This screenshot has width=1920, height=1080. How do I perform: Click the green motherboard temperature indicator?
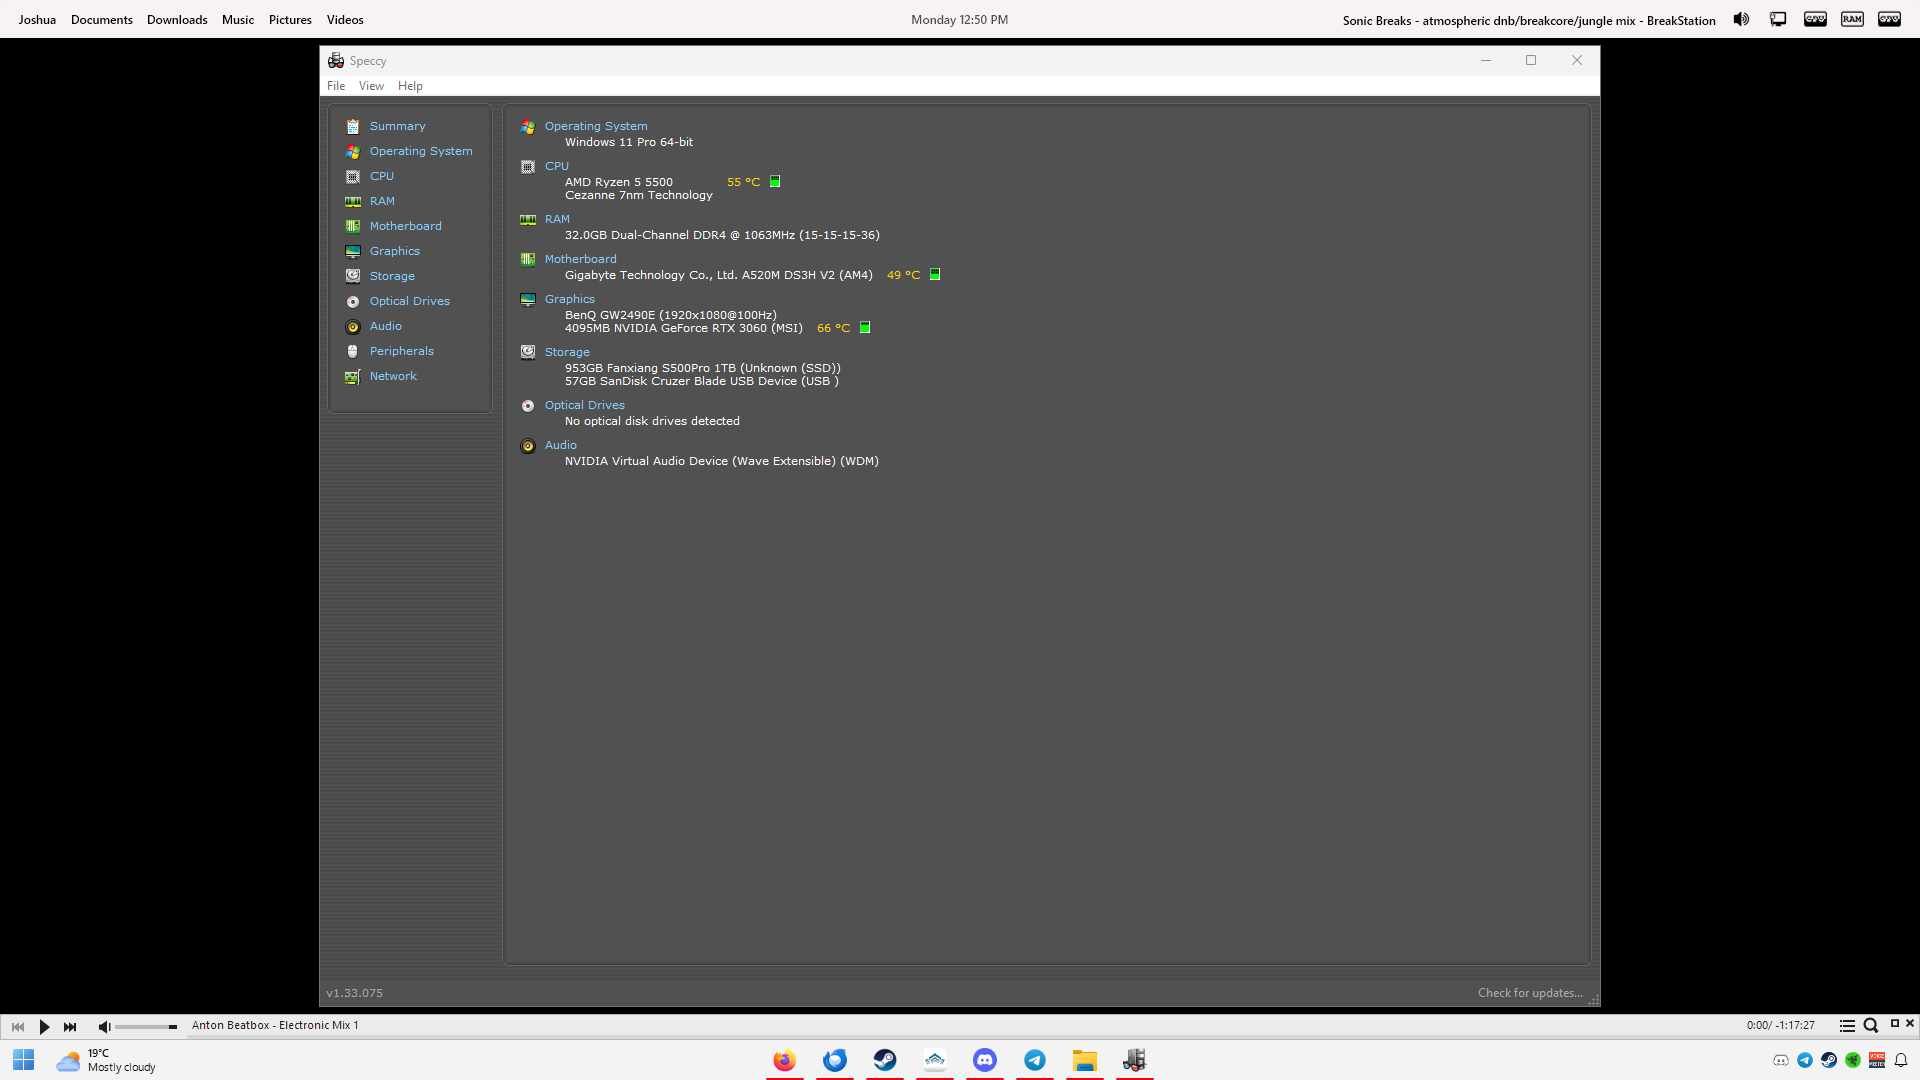(935, 274)
